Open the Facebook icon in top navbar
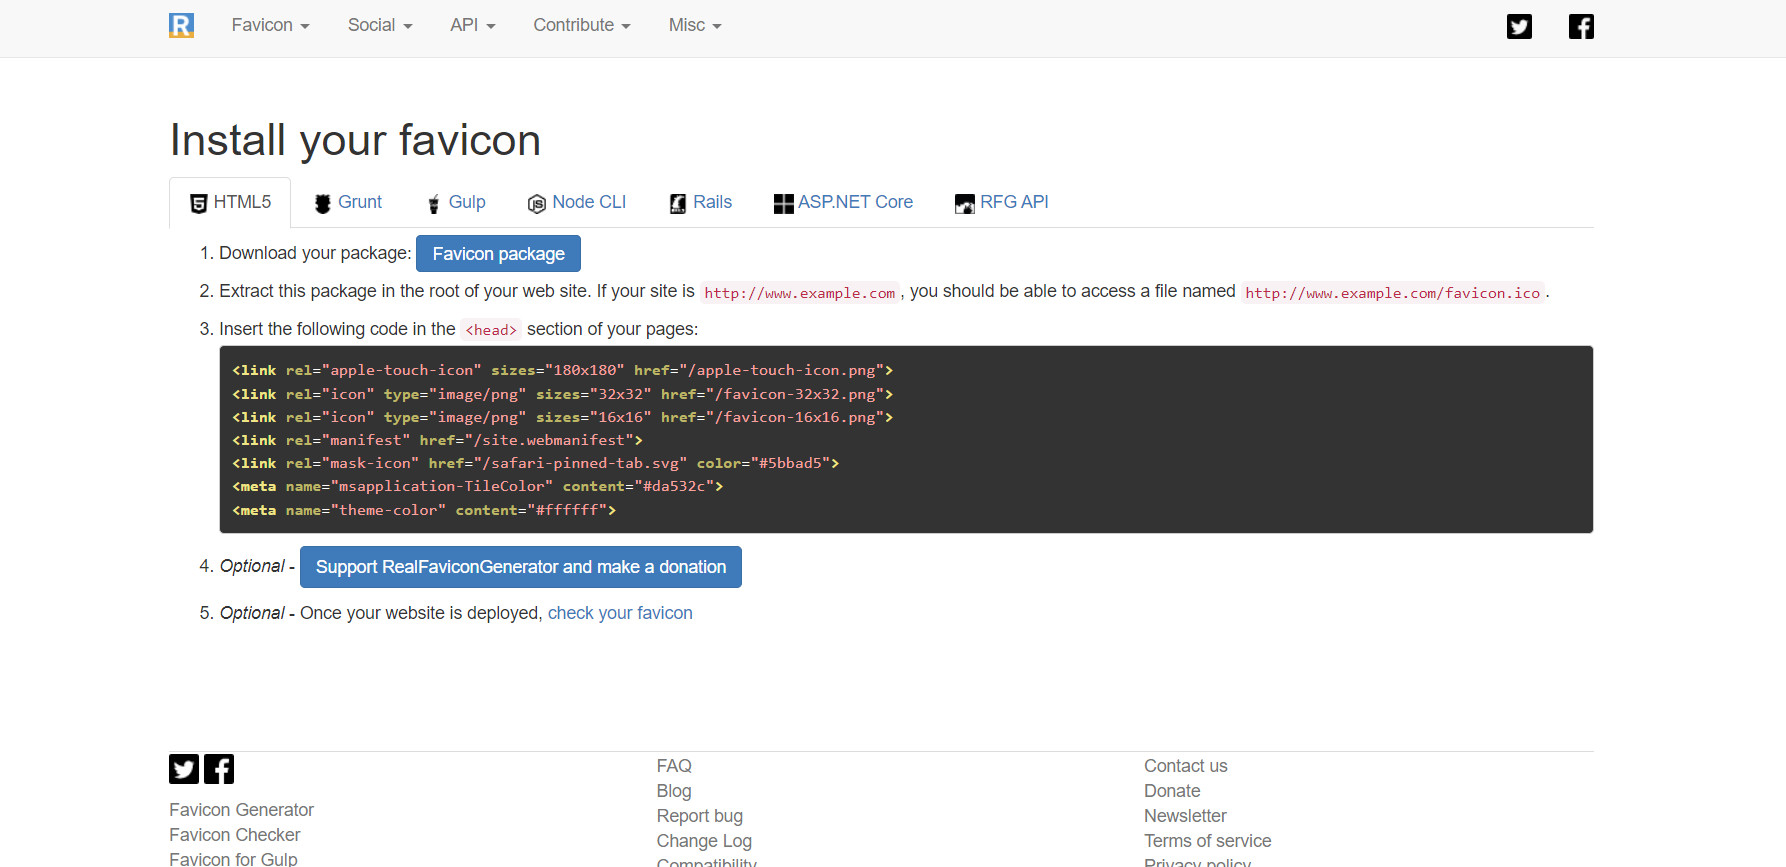 [x=1581, y=26]
